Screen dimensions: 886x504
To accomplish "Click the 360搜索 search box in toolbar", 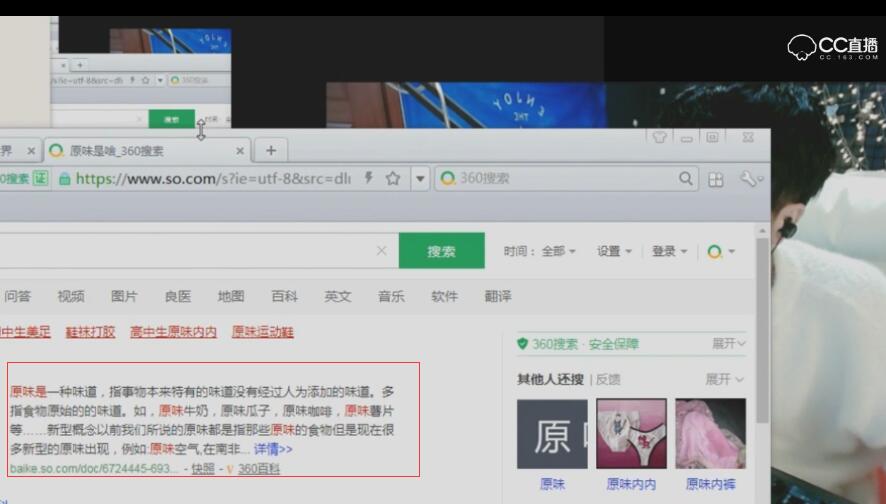I will point(567,179).
